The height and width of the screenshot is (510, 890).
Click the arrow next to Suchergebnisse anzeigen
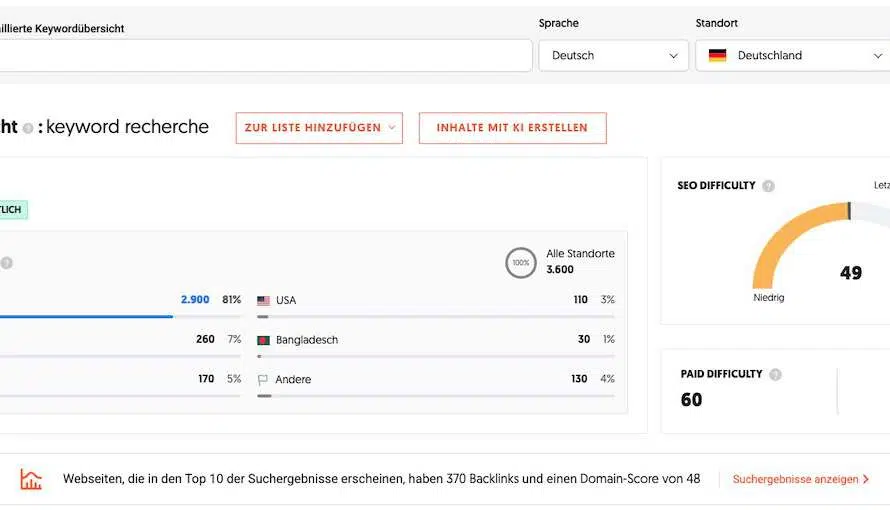pyautogui.click(x=866, y=479)
